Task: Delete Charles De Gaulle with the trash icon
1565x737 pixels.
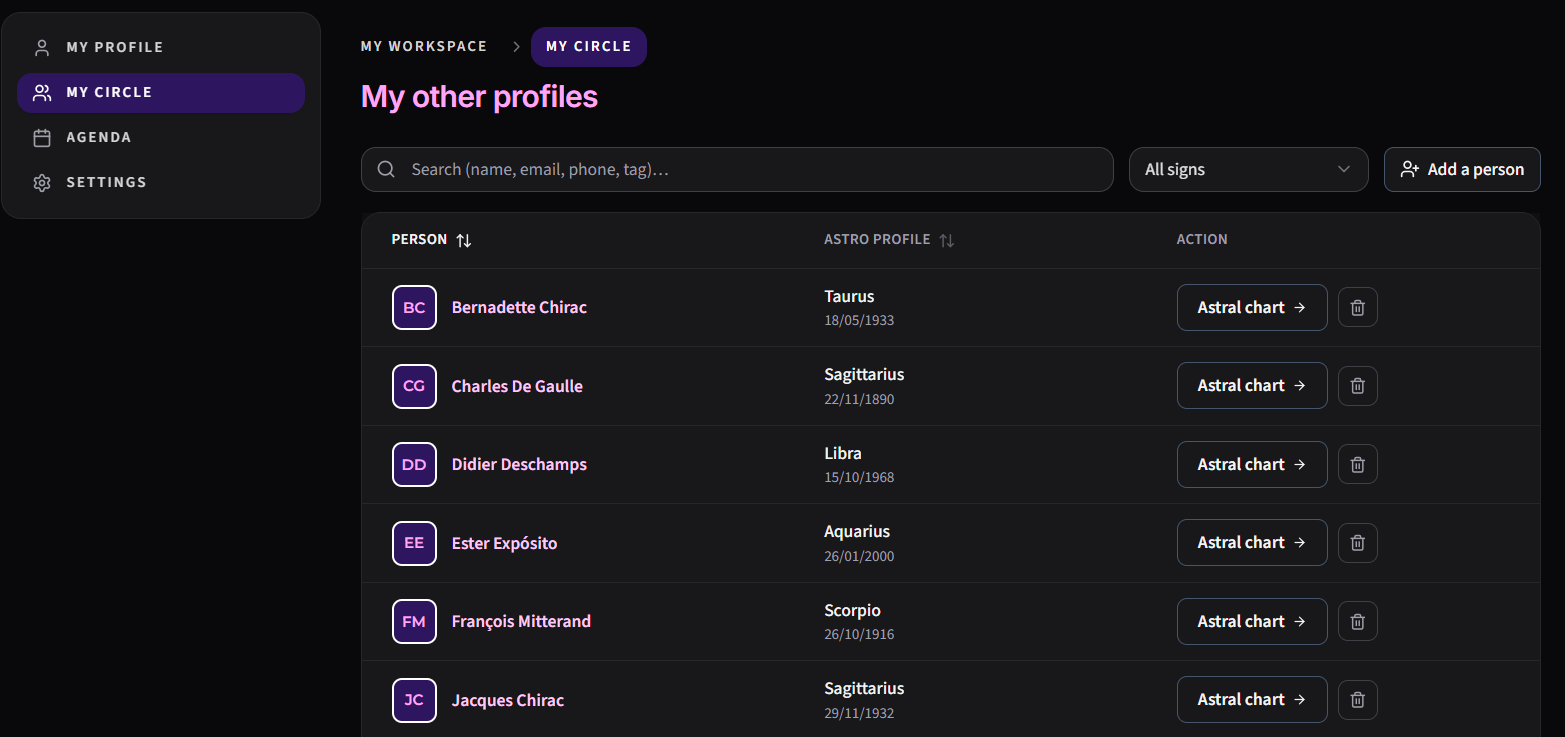Action: [x=1357, y=386]
